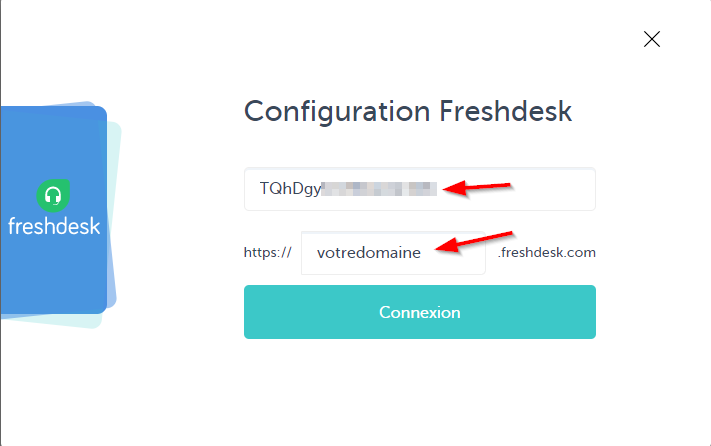Click the white freshdesk wordmark
Screen dimensions: 711x446
54,226
